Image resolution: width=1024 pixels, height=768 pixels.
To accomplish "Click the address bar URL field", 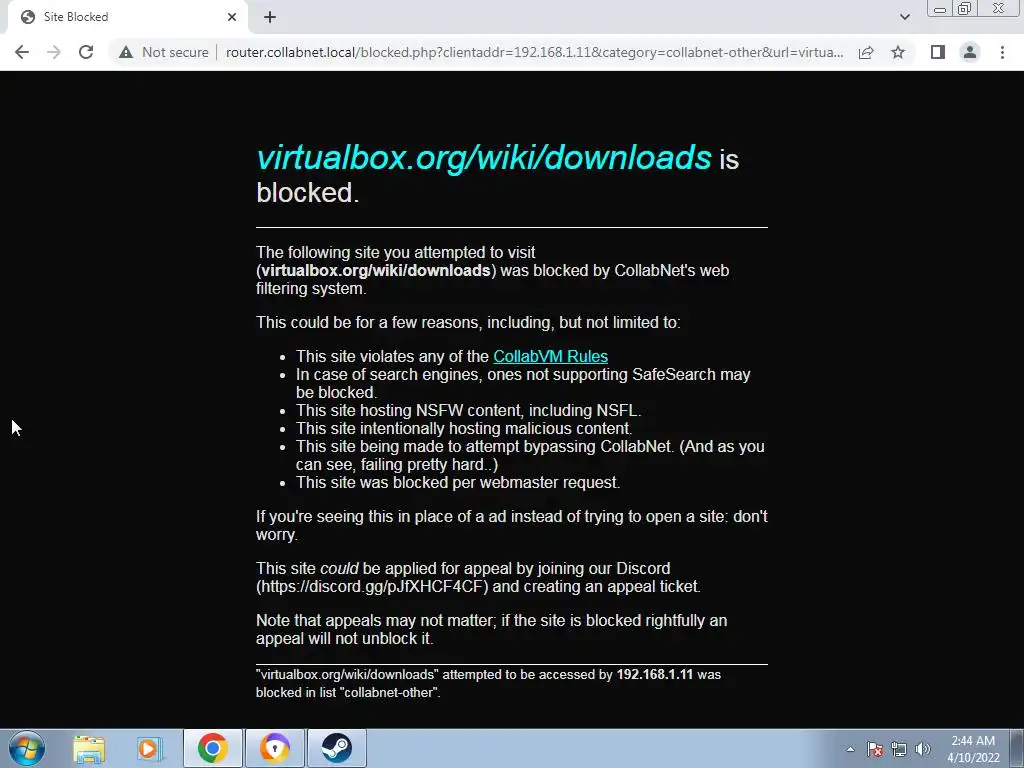I will pyautogui.click(x=534, y=52).
